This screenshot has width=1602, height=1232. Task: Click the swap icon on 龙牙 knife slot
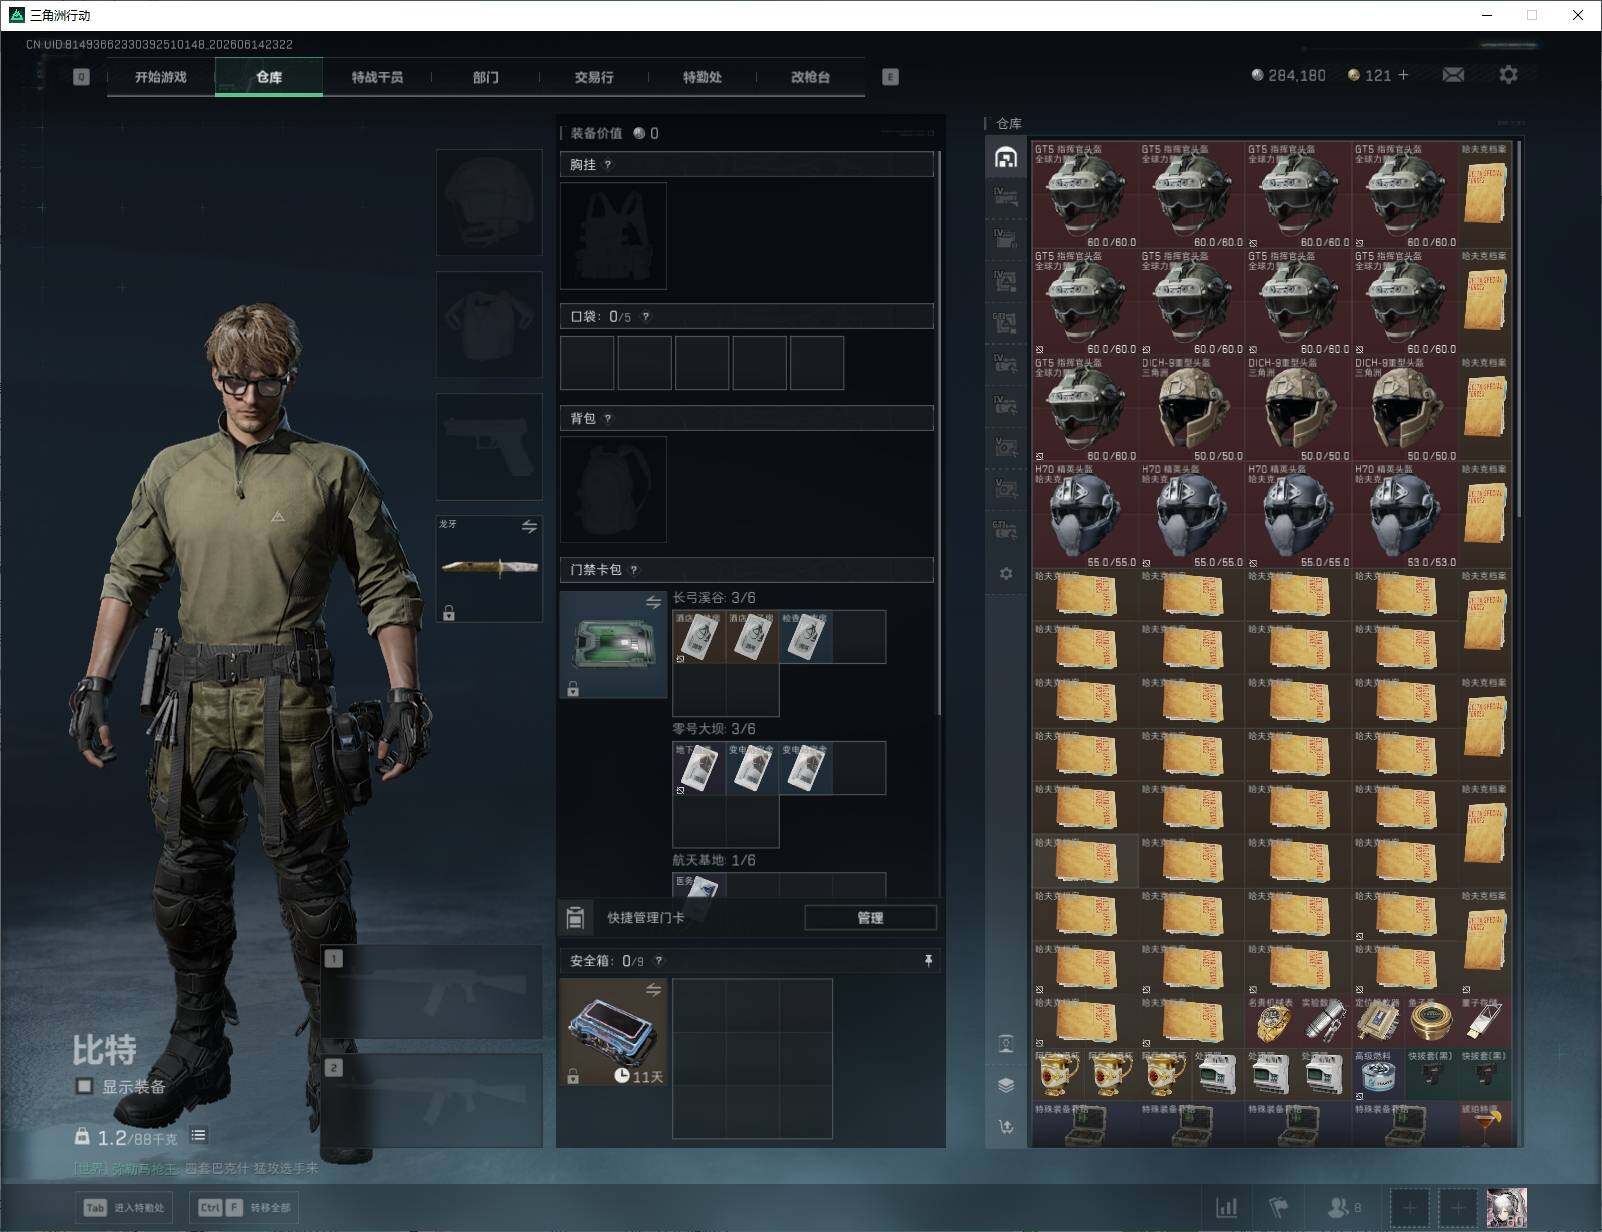(529, 526)
